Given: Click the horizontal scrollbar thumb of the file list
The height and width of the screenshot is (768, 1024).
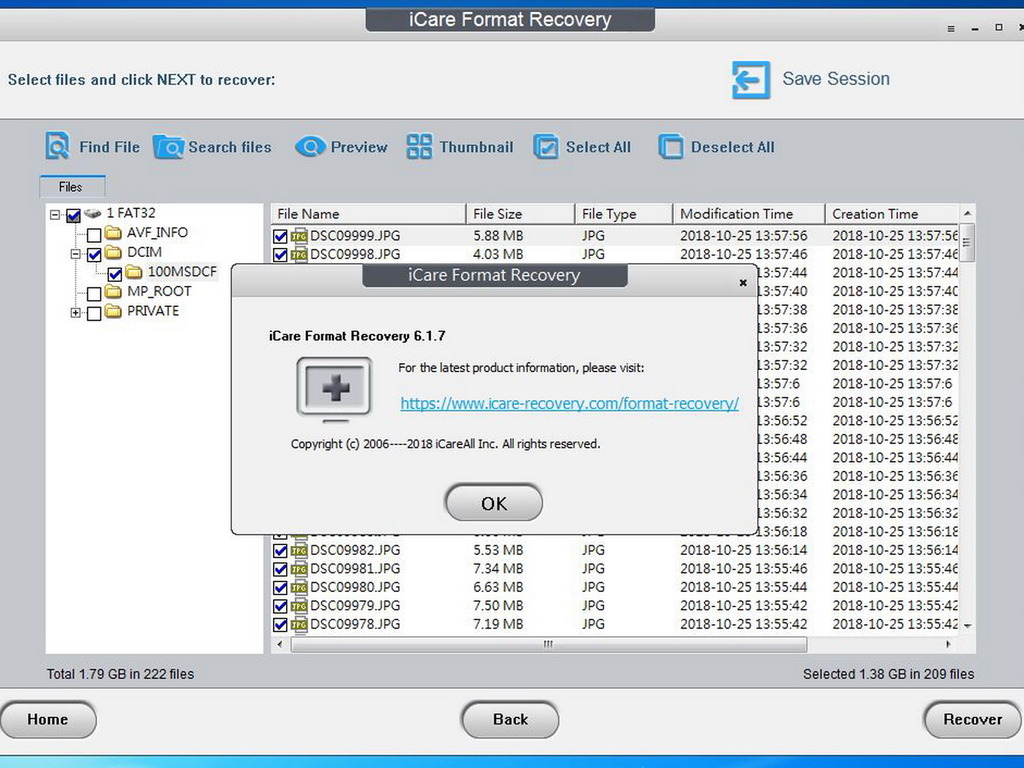Looking at the screenshot, I should tap(549, 645).
